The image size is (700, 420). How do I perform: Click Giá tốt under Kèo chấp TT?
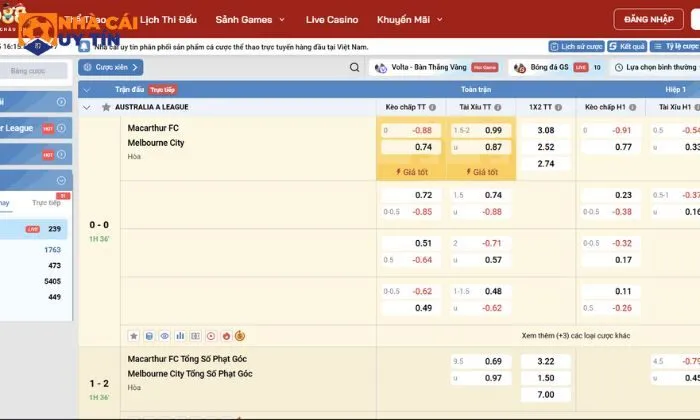click(411, 172)
